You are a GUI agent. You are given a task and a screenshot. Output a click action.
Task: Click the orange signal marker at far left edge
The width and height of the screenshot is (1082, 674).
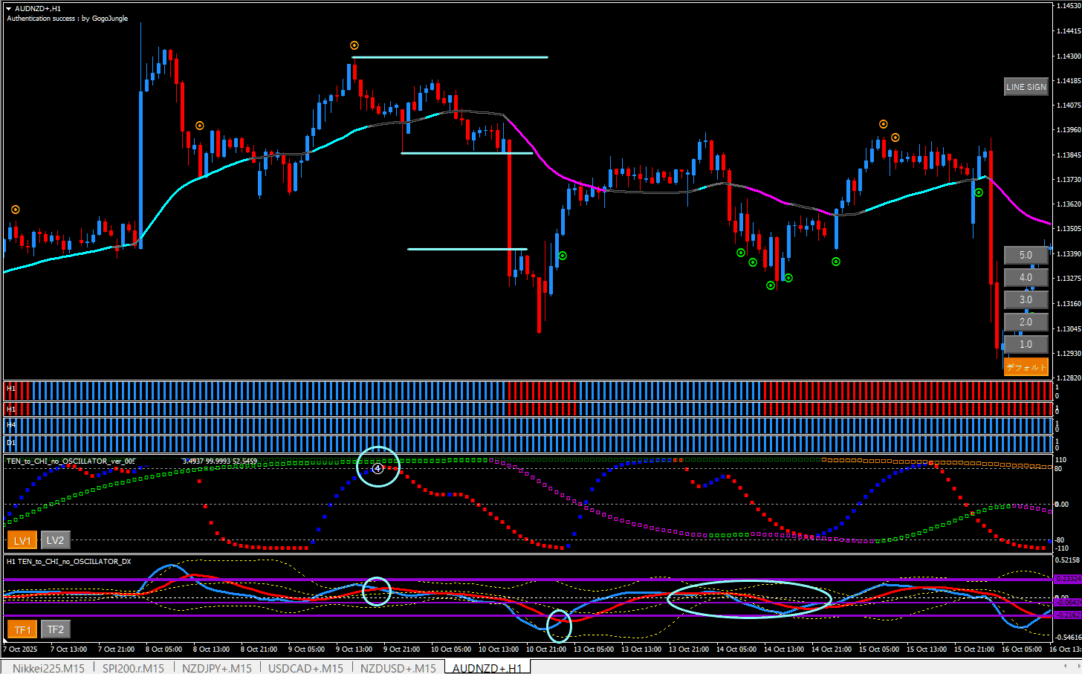click(x=15, y=209)
